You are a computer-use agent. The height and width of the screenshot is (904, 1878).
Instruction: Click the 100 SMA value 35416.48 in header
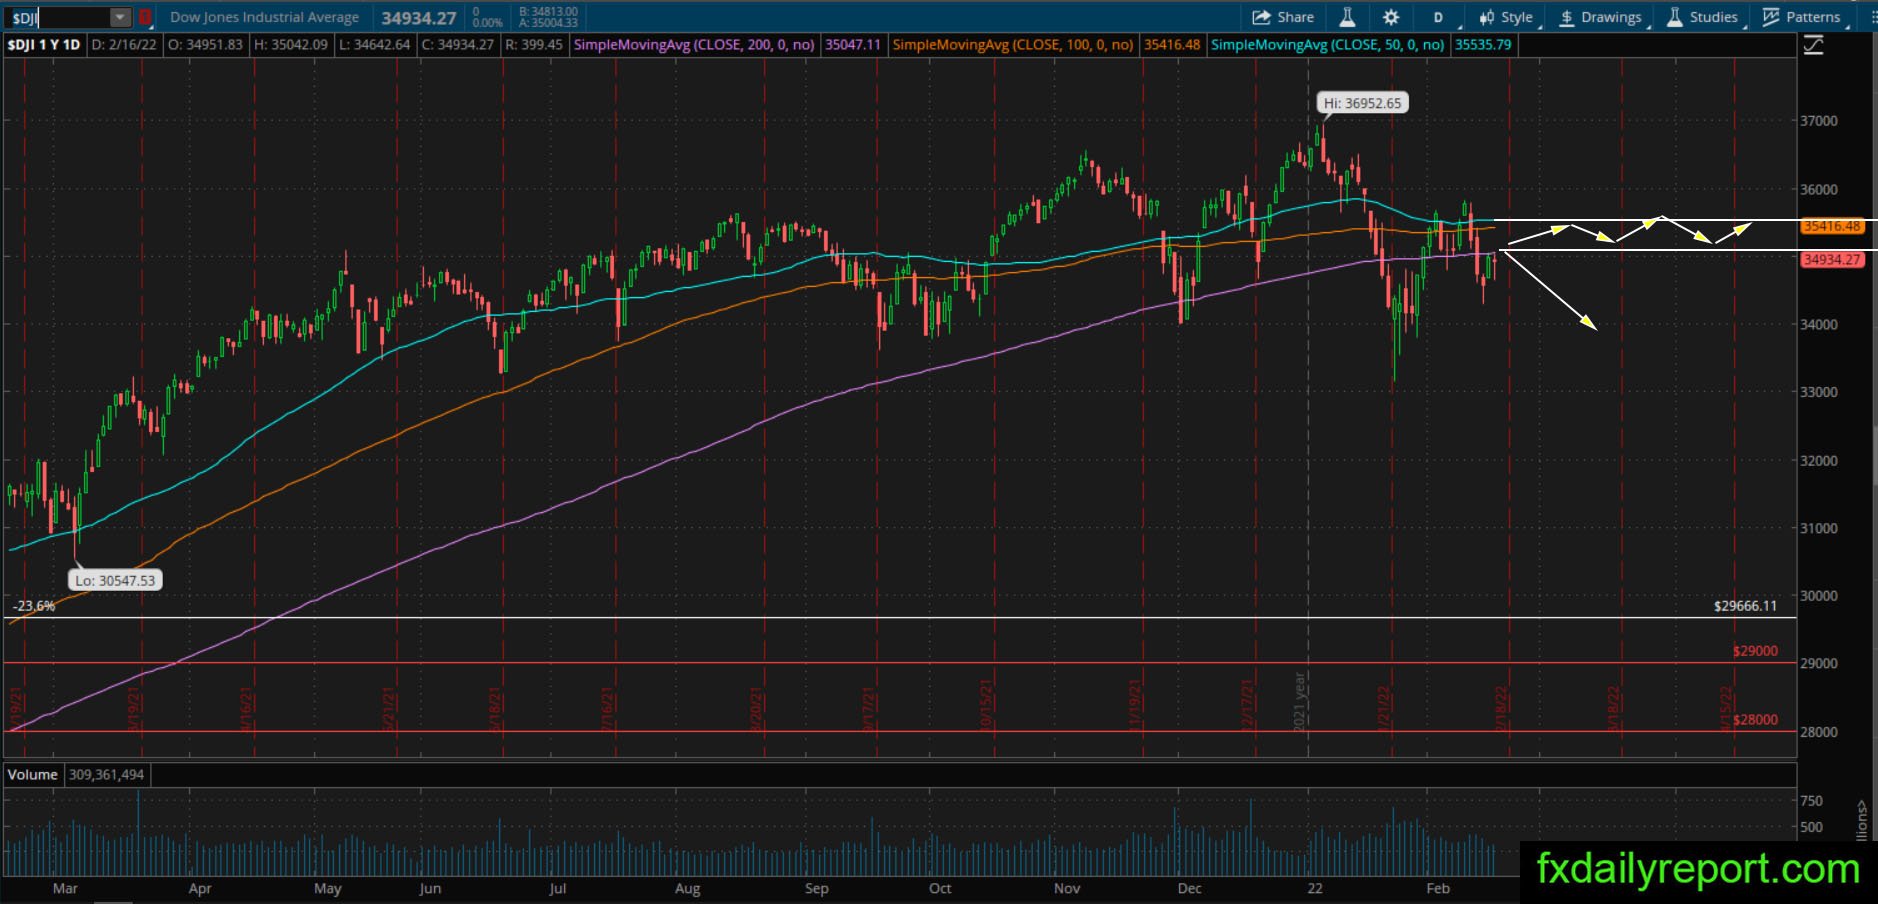coord(1172,45)
